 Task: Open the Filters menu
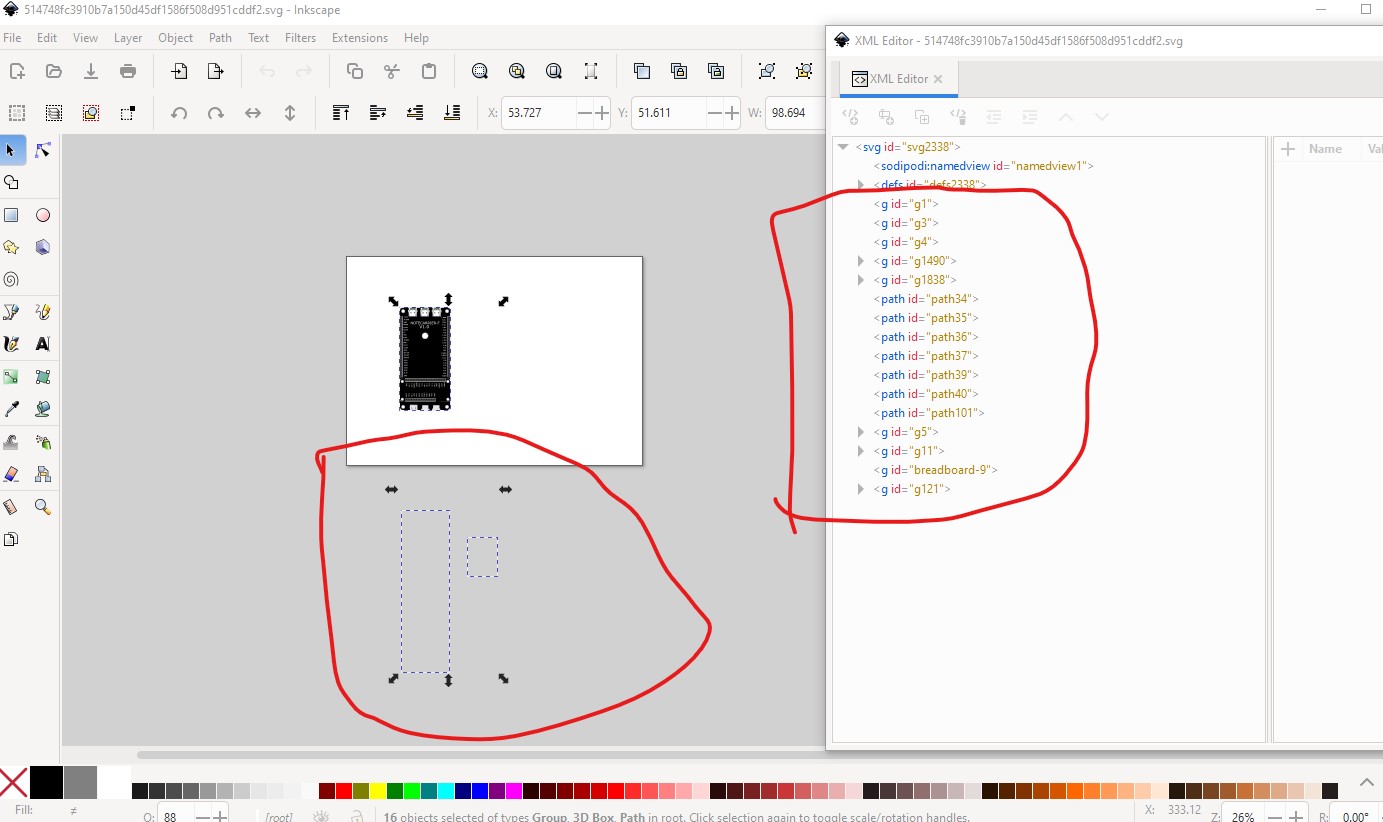tap(300, 38)
